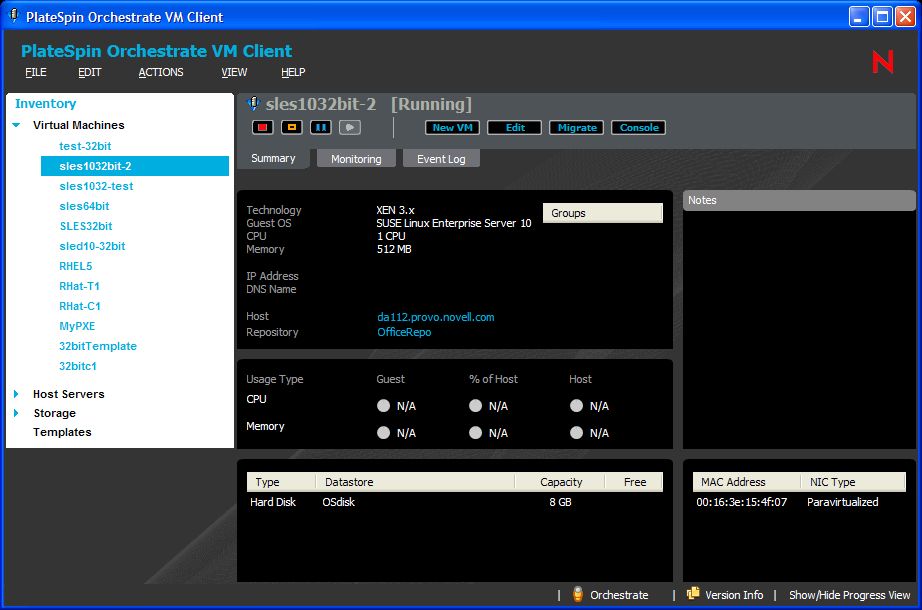
Task: Click the Version Info icon
Action: [x=693, y=594]
